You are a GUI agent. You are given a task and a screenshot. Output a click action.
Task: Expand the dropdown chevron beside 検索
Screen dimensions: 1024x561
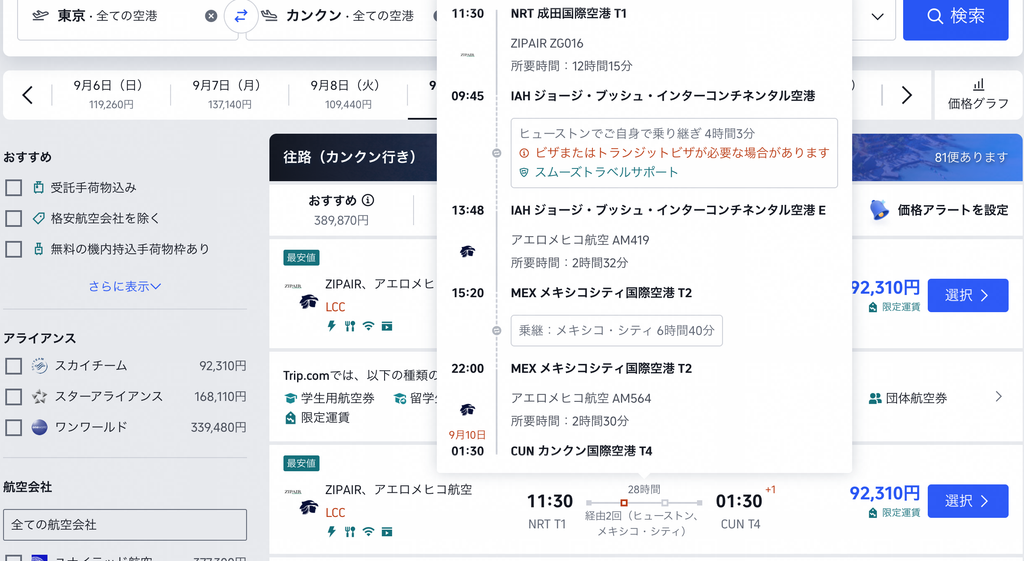(878, 16)
